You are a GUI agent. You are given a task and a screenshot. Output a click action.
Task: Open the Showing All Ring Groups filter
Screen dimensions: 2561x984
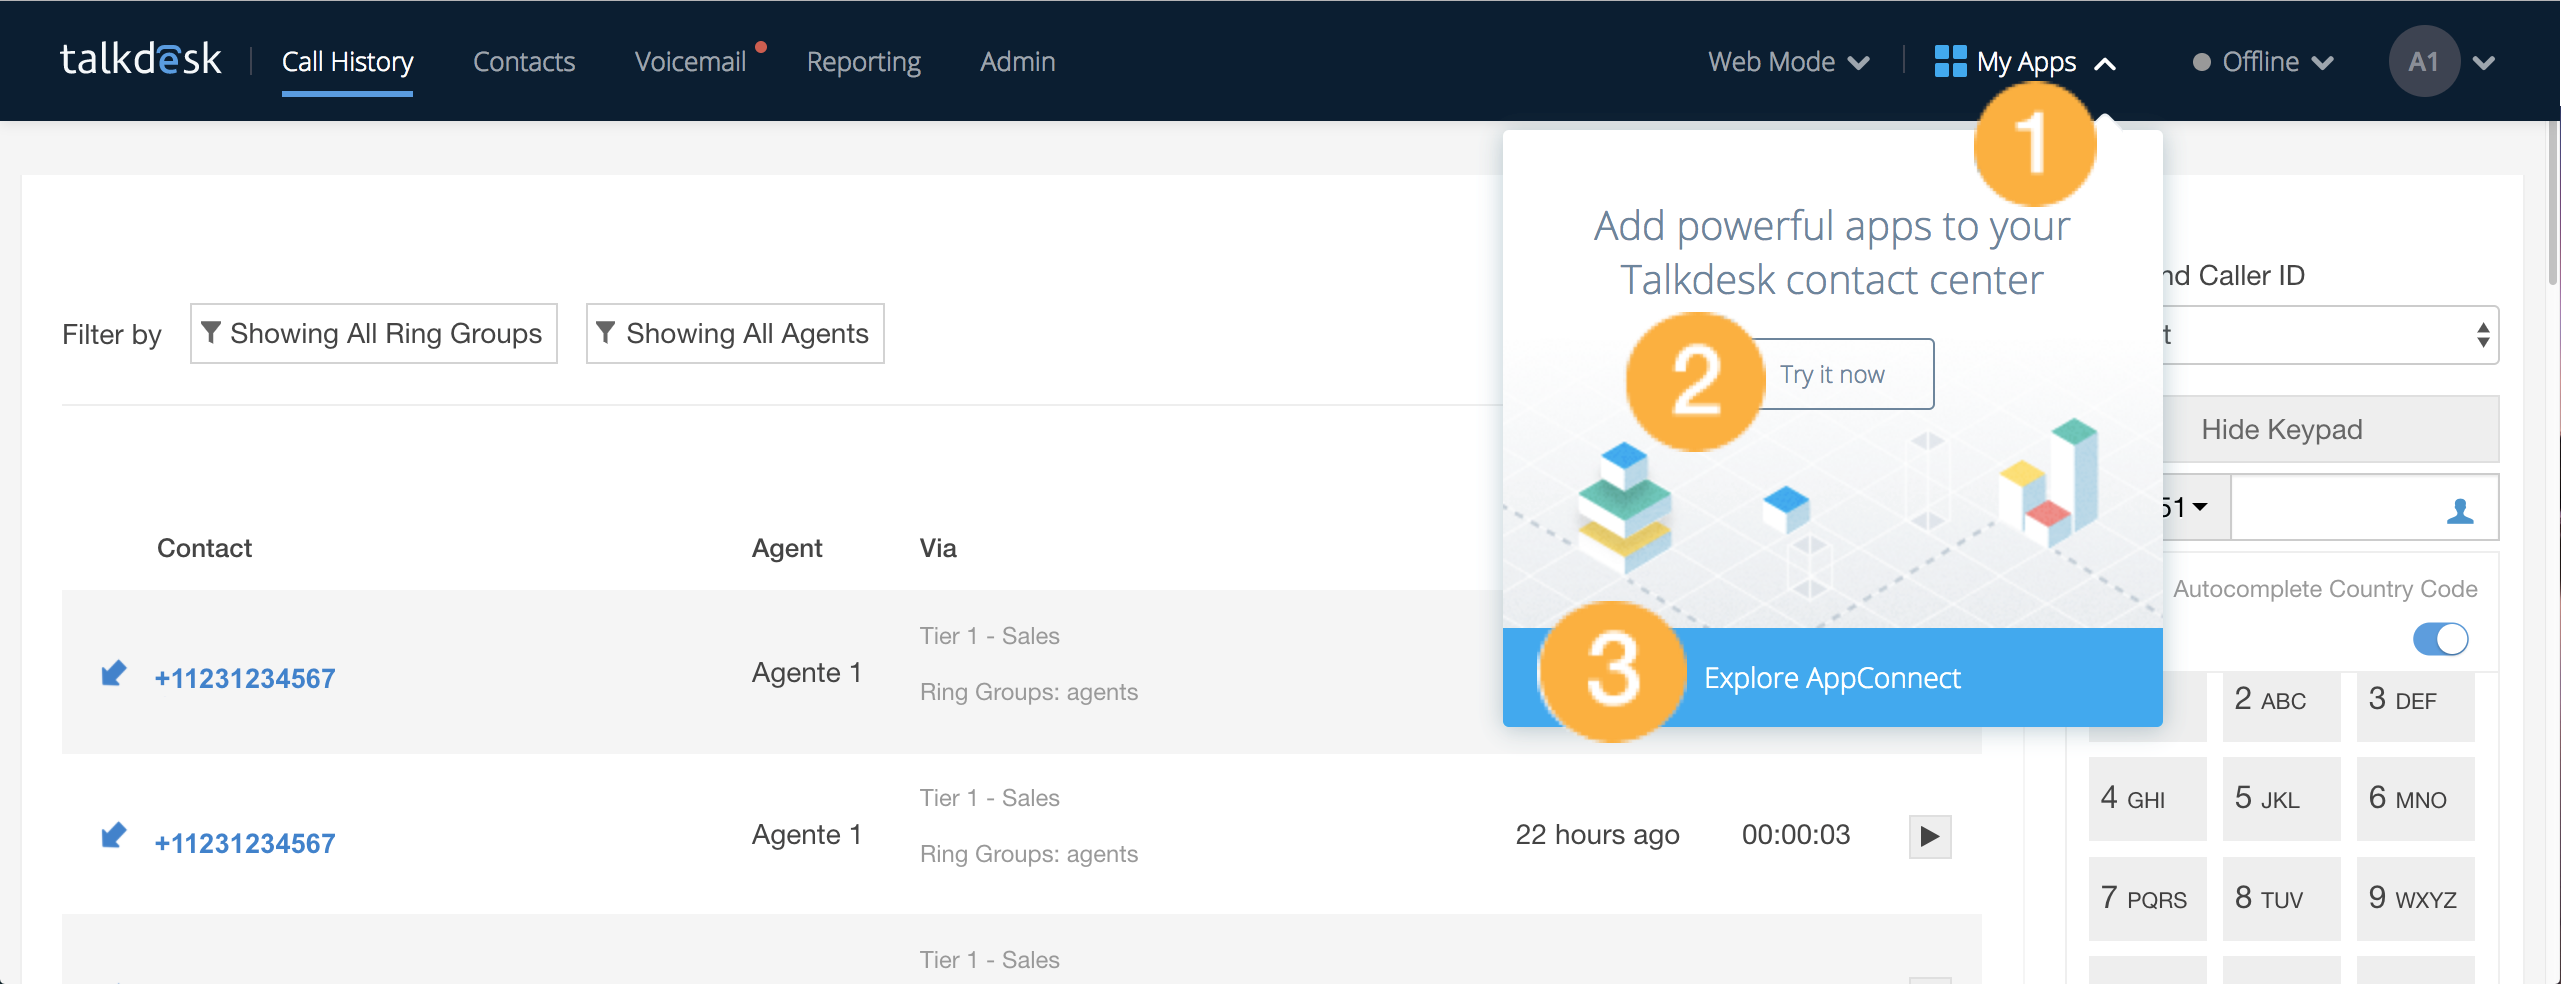(x=374, y=333)
